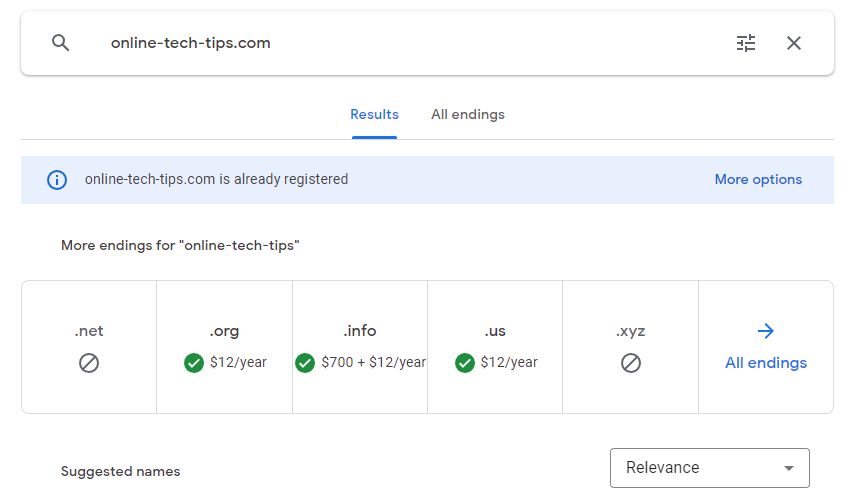Click the green checkmark under .us

tap(465, 363)
